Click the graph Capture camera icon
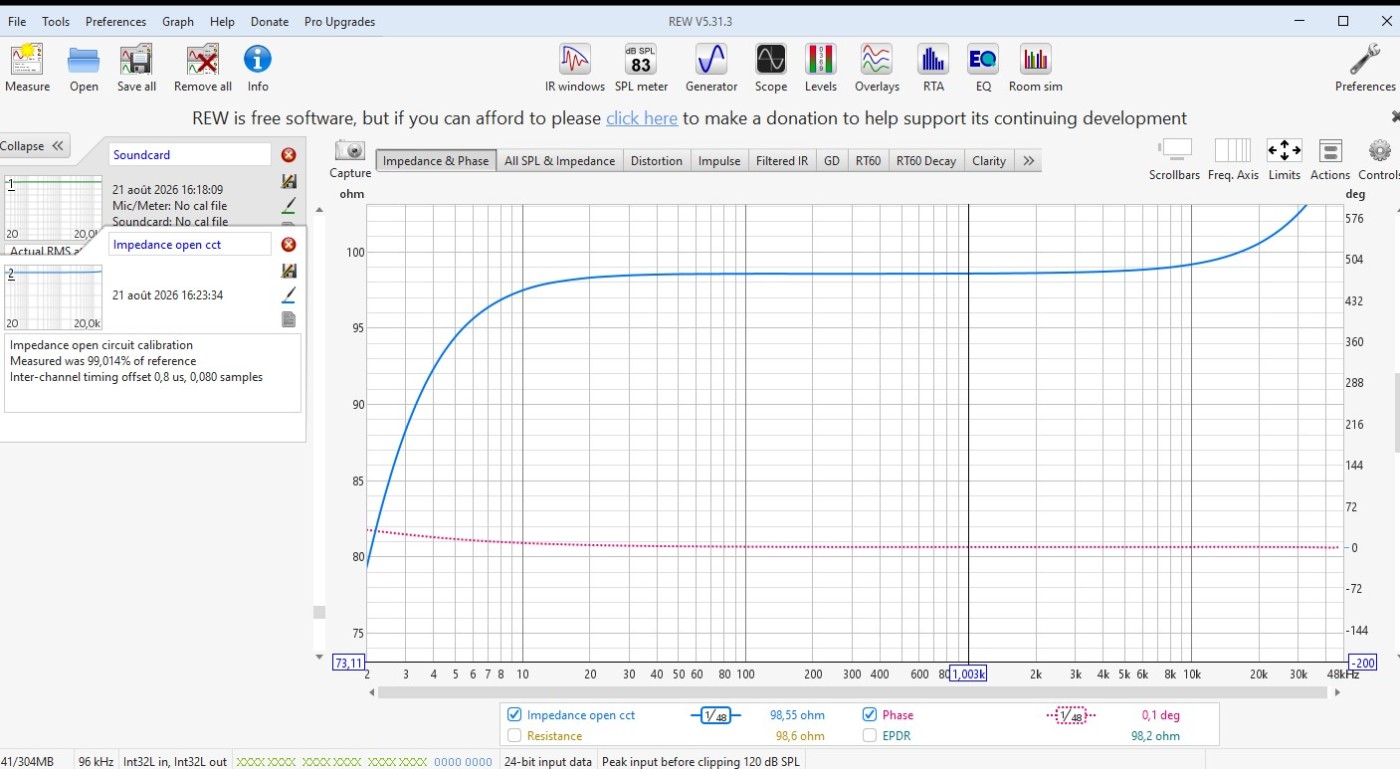 350,158
